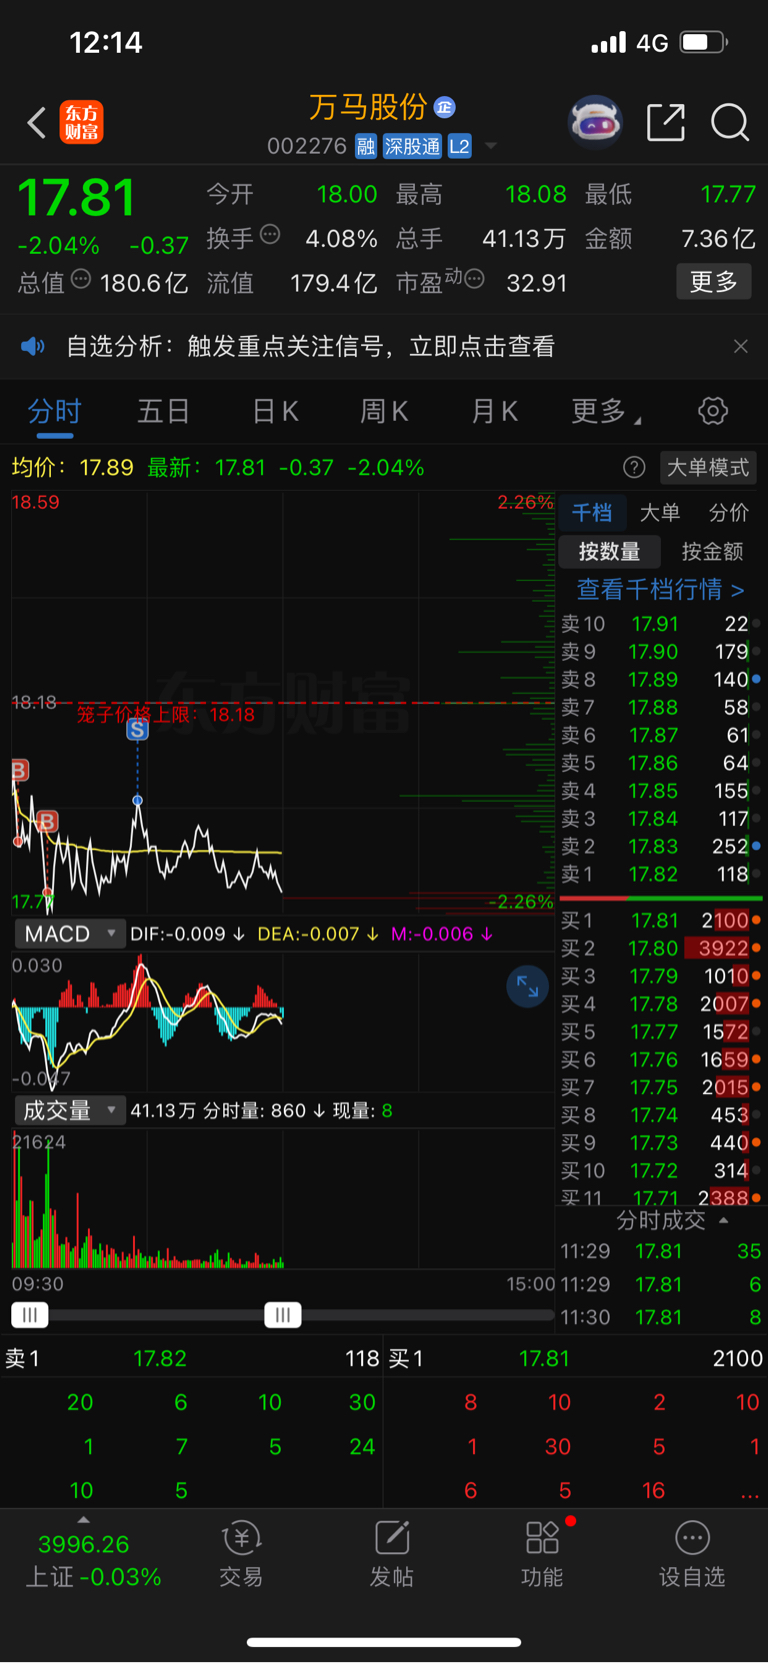Viewport: 768px width, 1663px height.
Task: Tap info icon next to 换手
Action: (270, 235)
